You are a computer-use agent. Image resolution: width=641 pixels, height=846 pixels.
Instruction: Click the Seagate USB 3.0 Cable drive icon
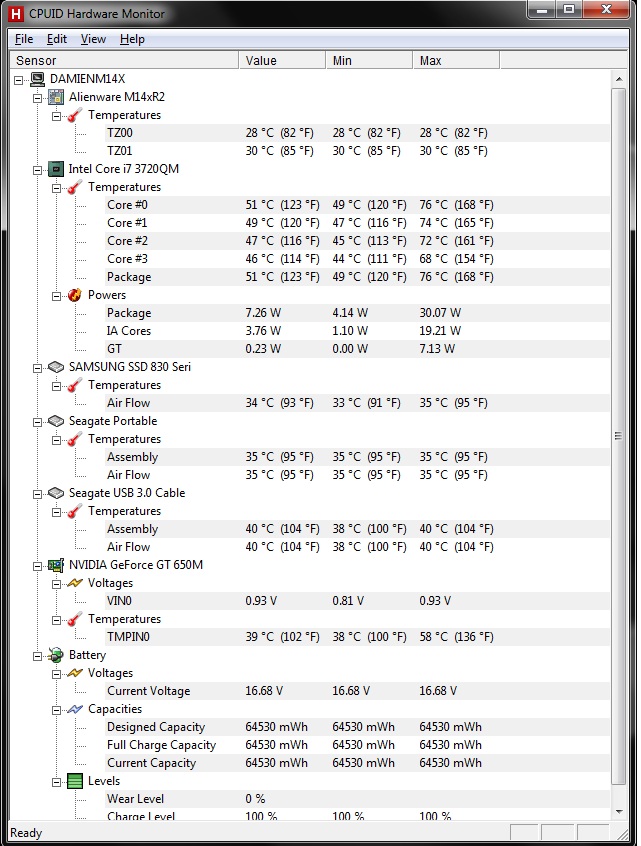56,493
